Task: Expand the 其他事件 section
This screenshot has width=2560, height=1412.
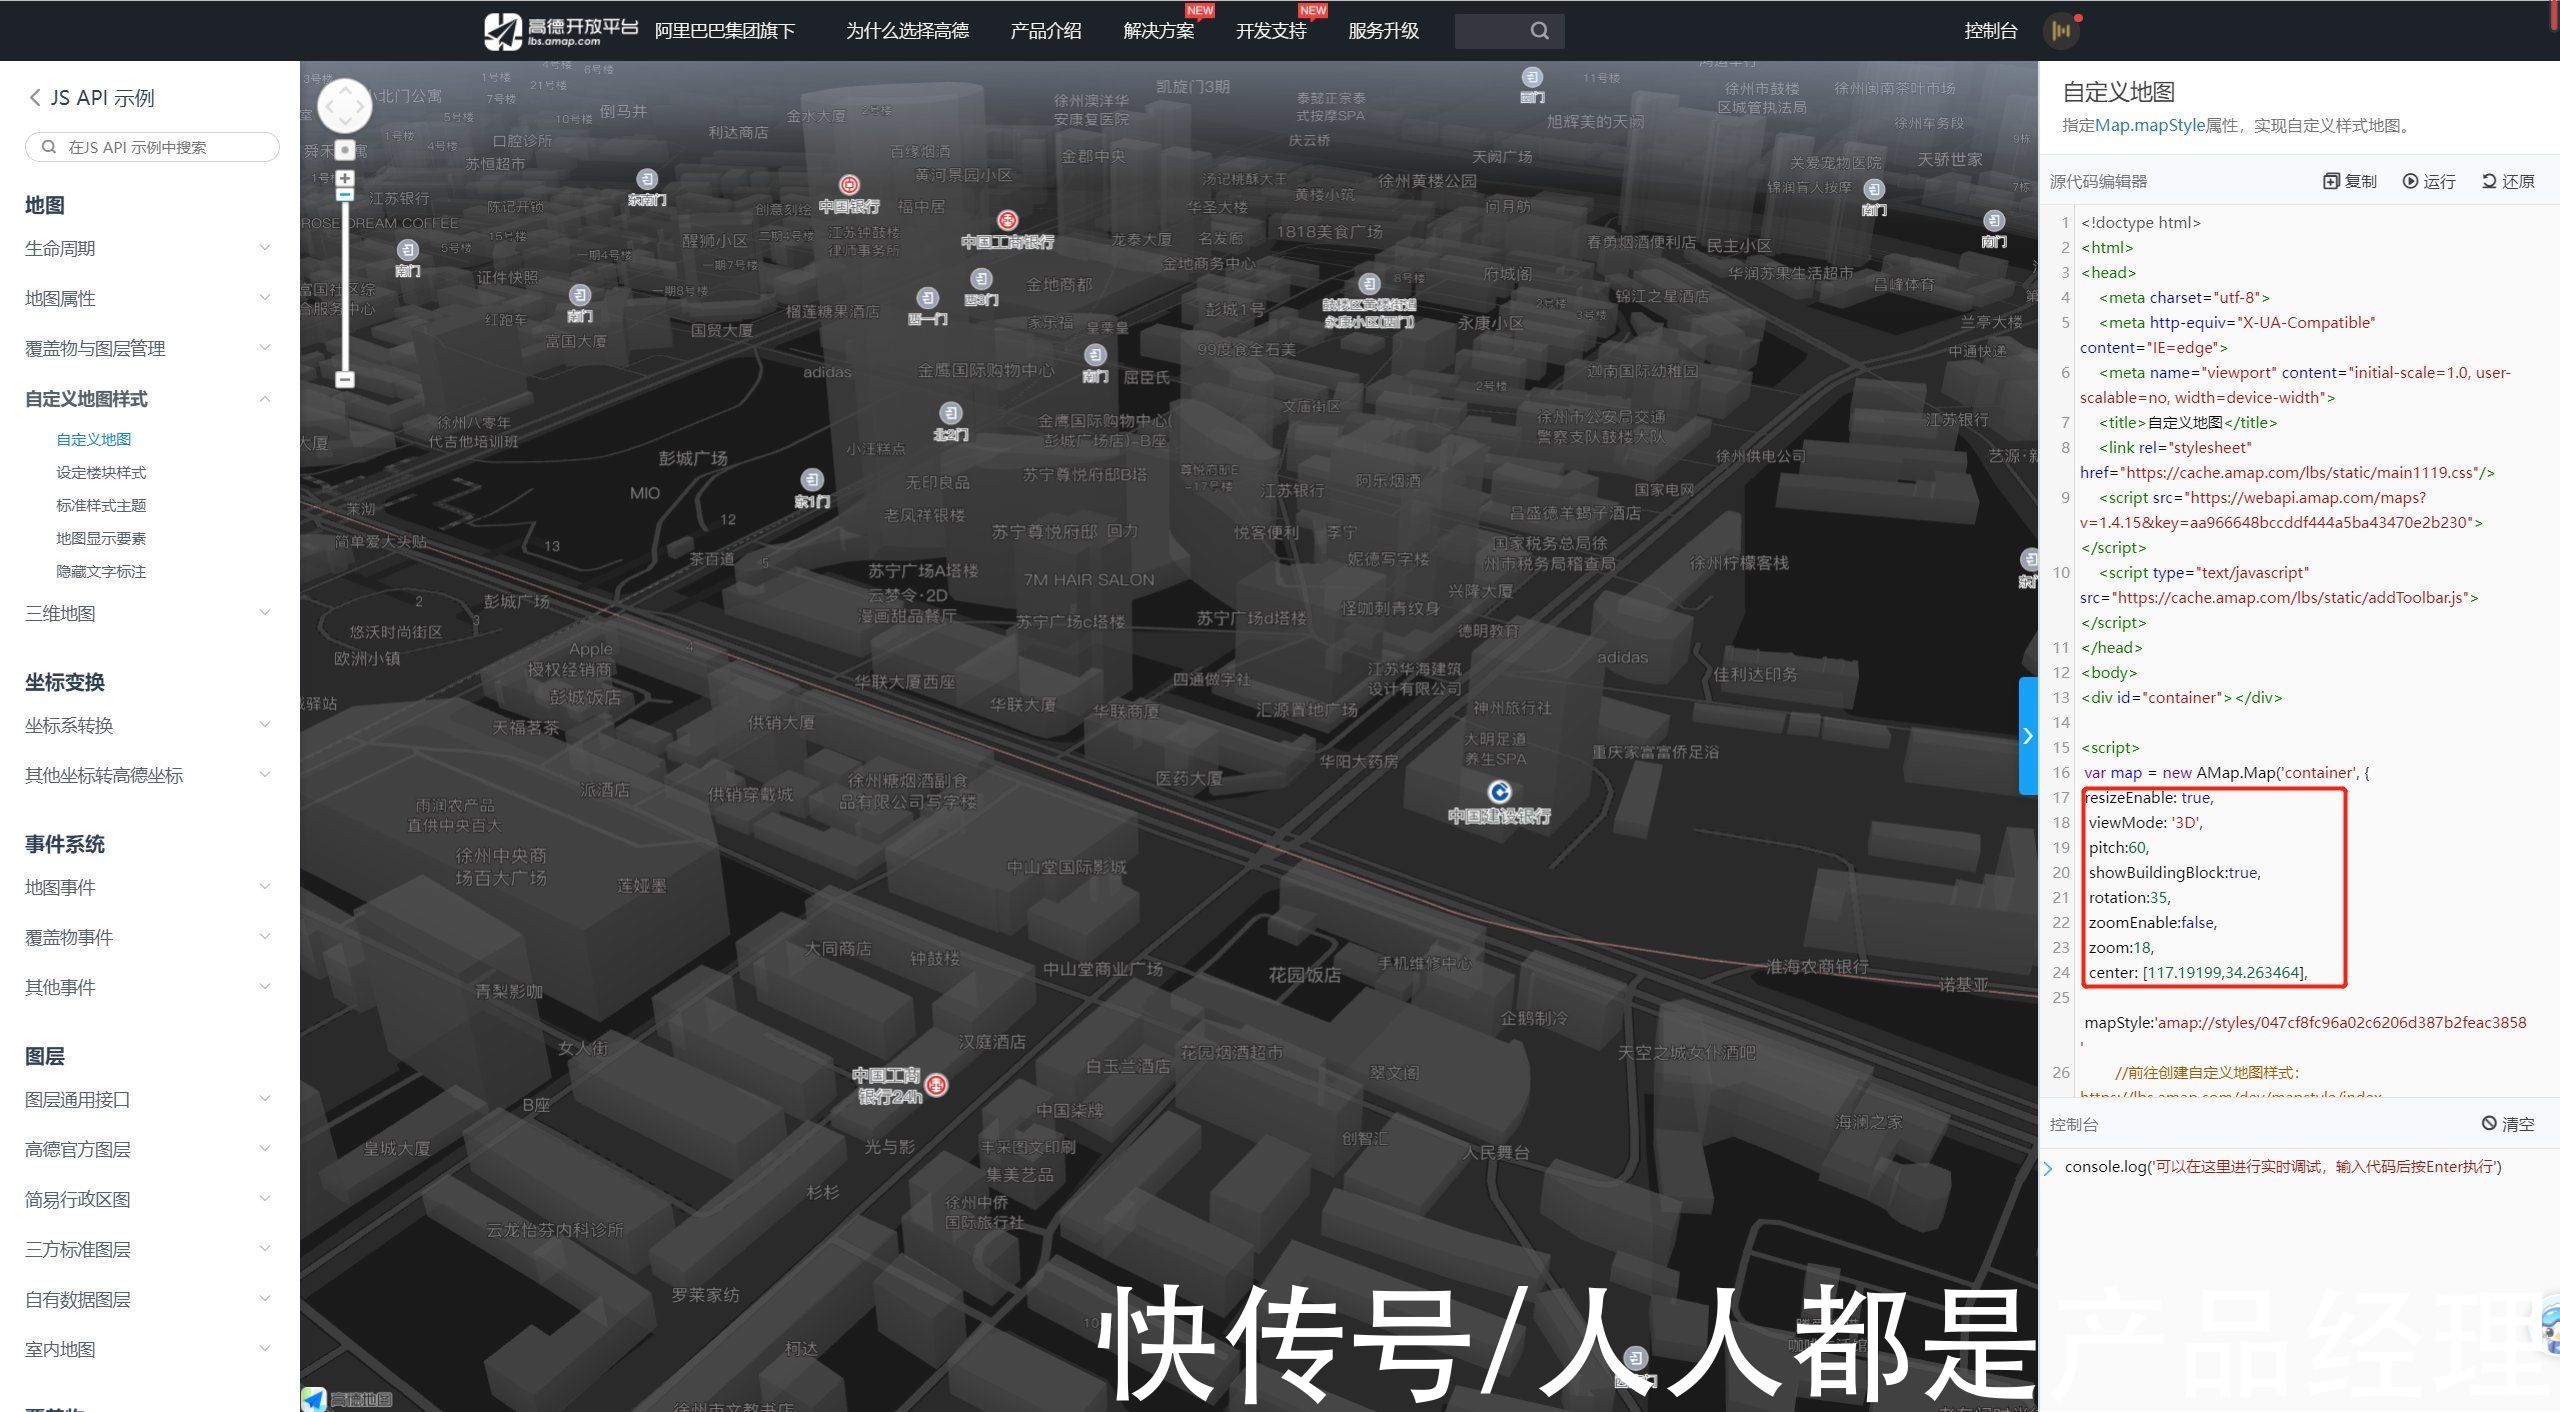Action: click(149, 987)
